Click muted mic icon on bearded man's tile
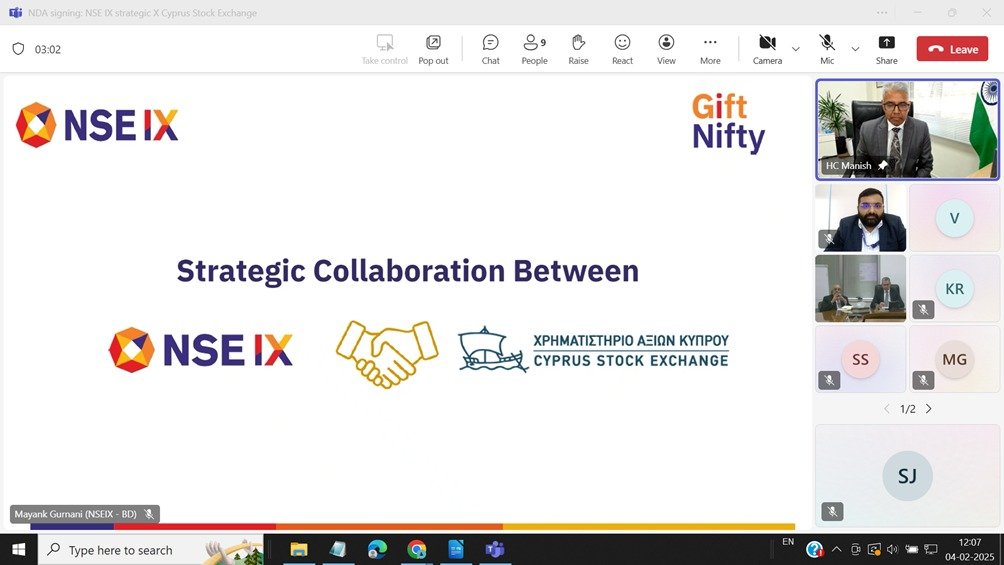 click(x=829, y=239)
